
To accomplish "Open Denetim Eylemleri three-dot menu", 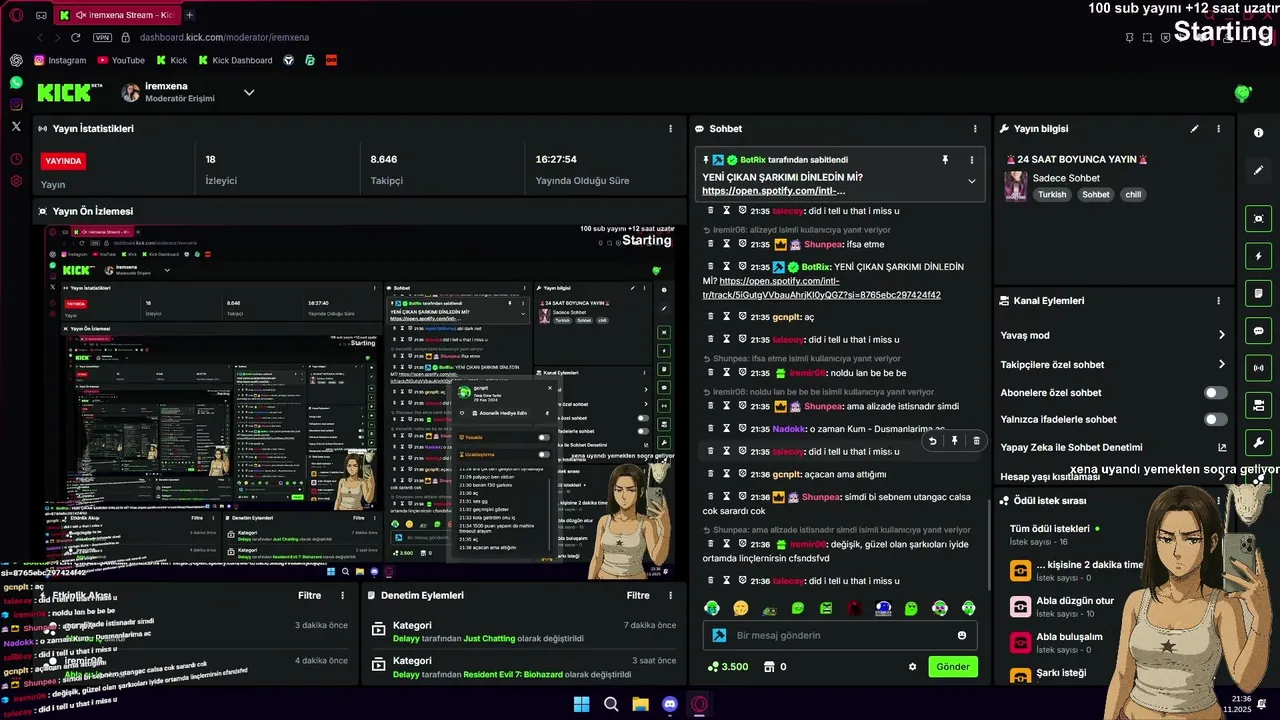I will (x=672, y=595).
